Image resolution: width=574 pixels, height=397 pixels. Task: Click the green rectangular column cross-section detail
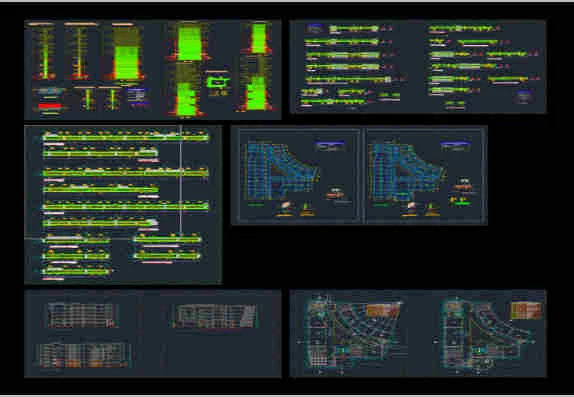217,83
